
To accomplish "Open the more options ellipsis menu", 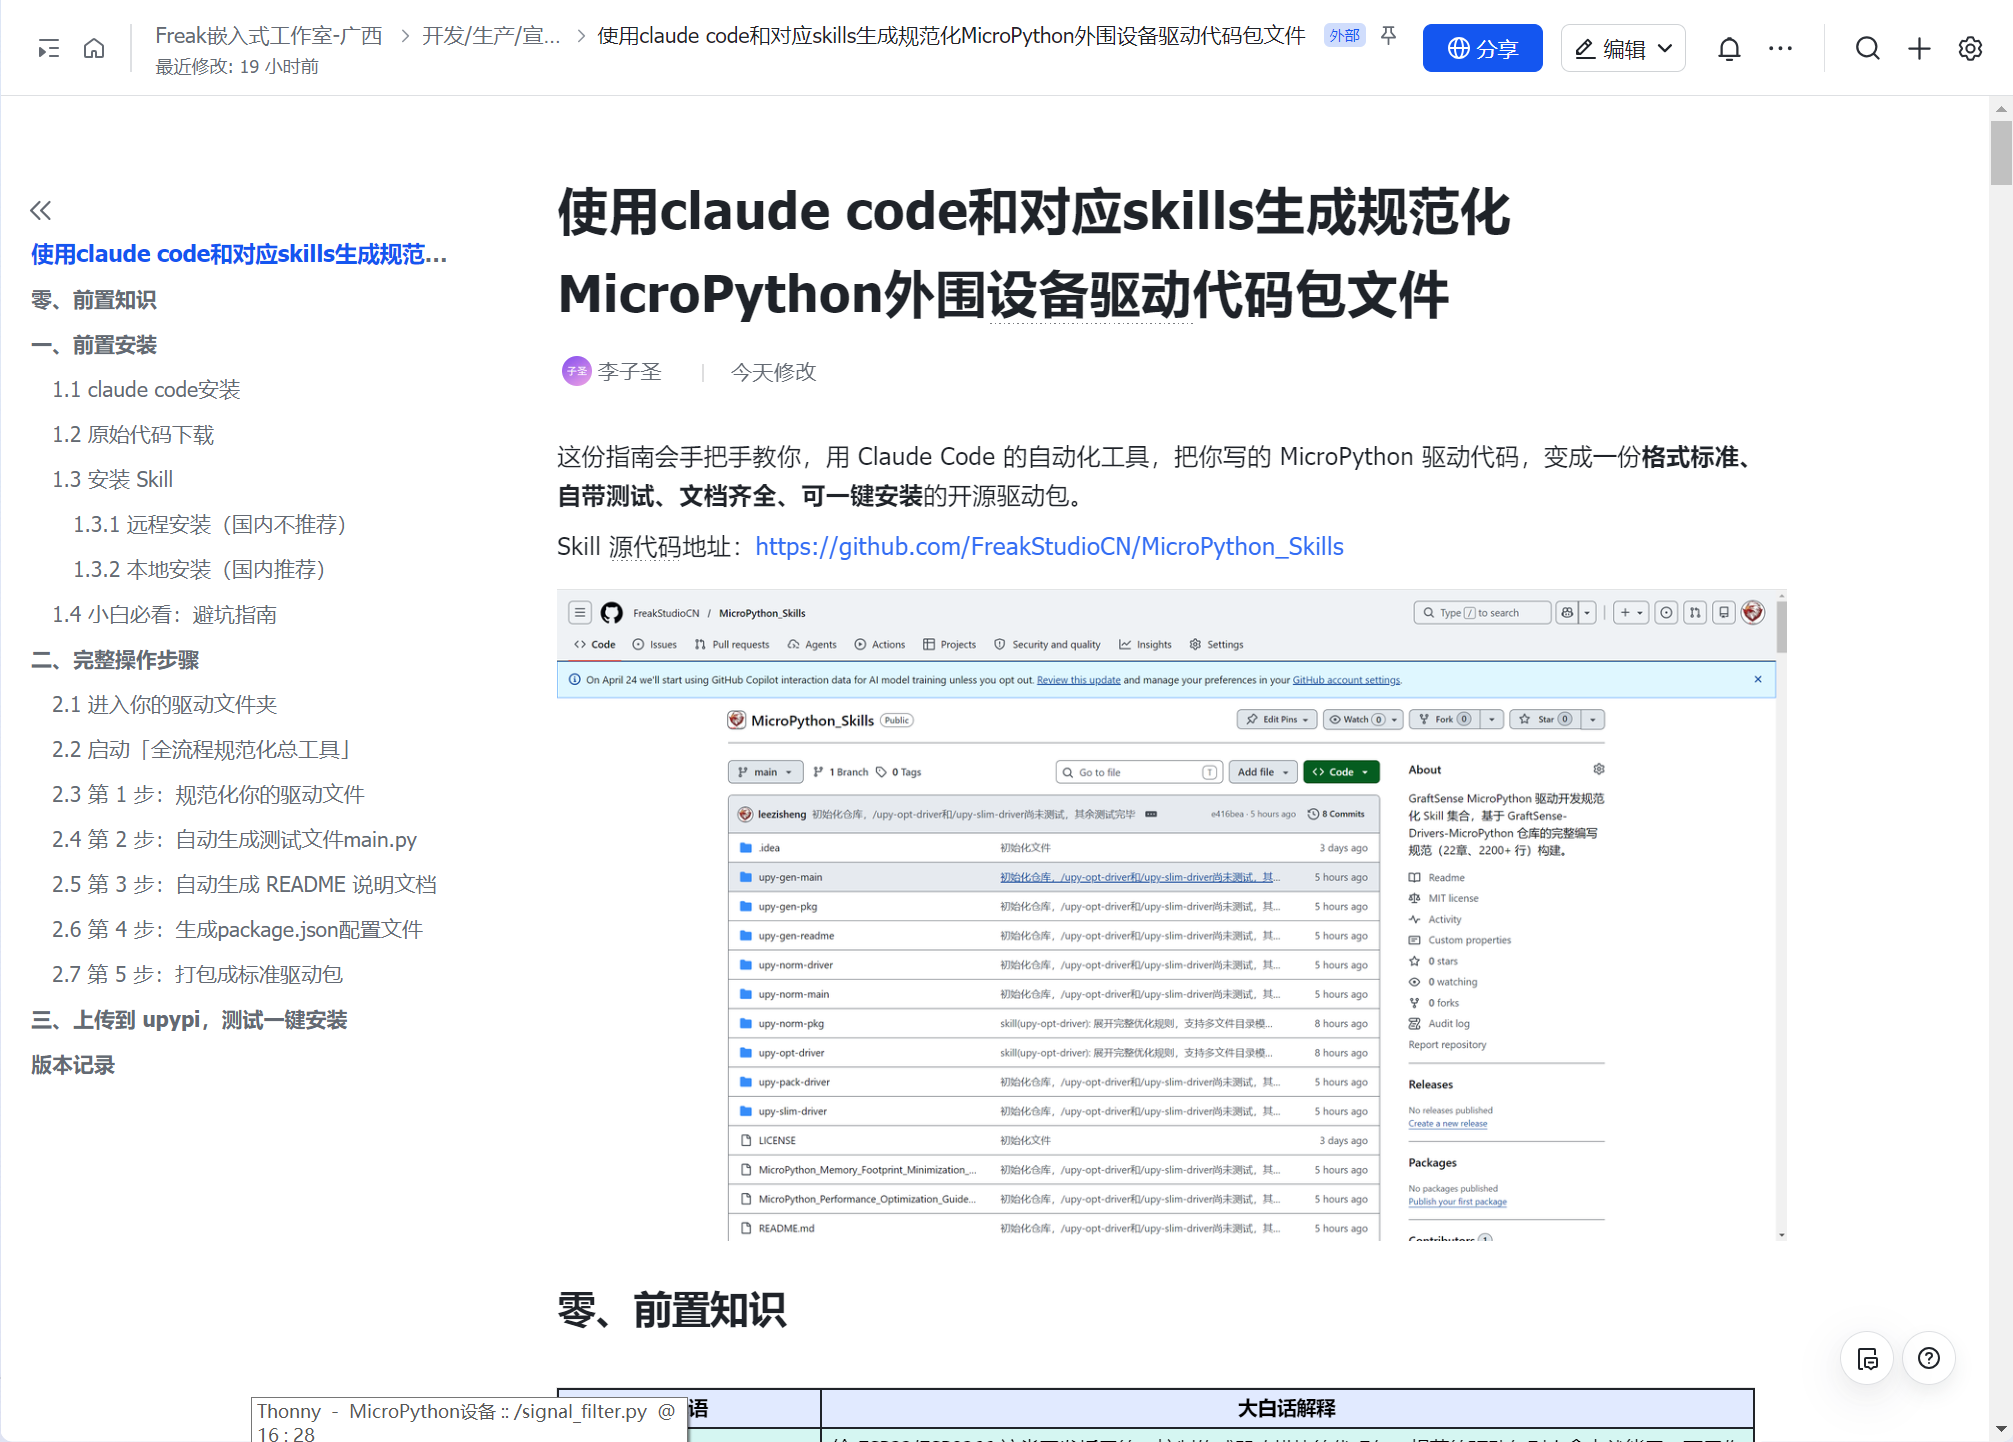I will point(1780,48).
